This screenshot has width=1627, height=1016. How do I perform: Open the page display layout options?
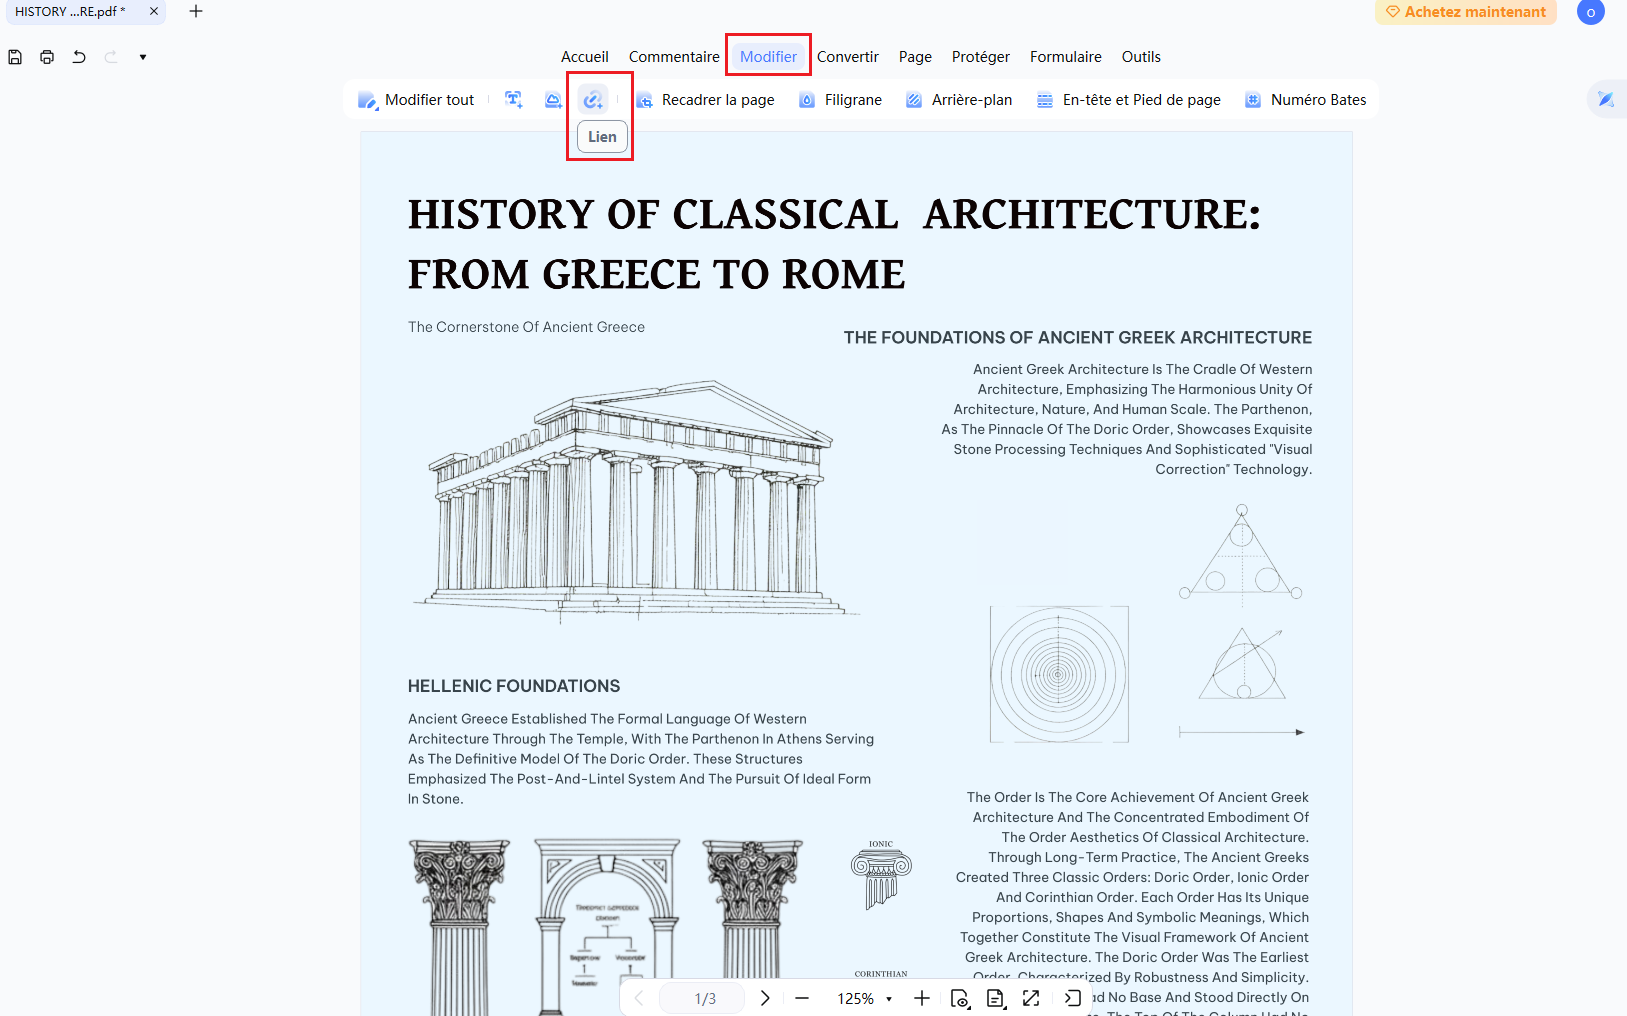point(995,998)
